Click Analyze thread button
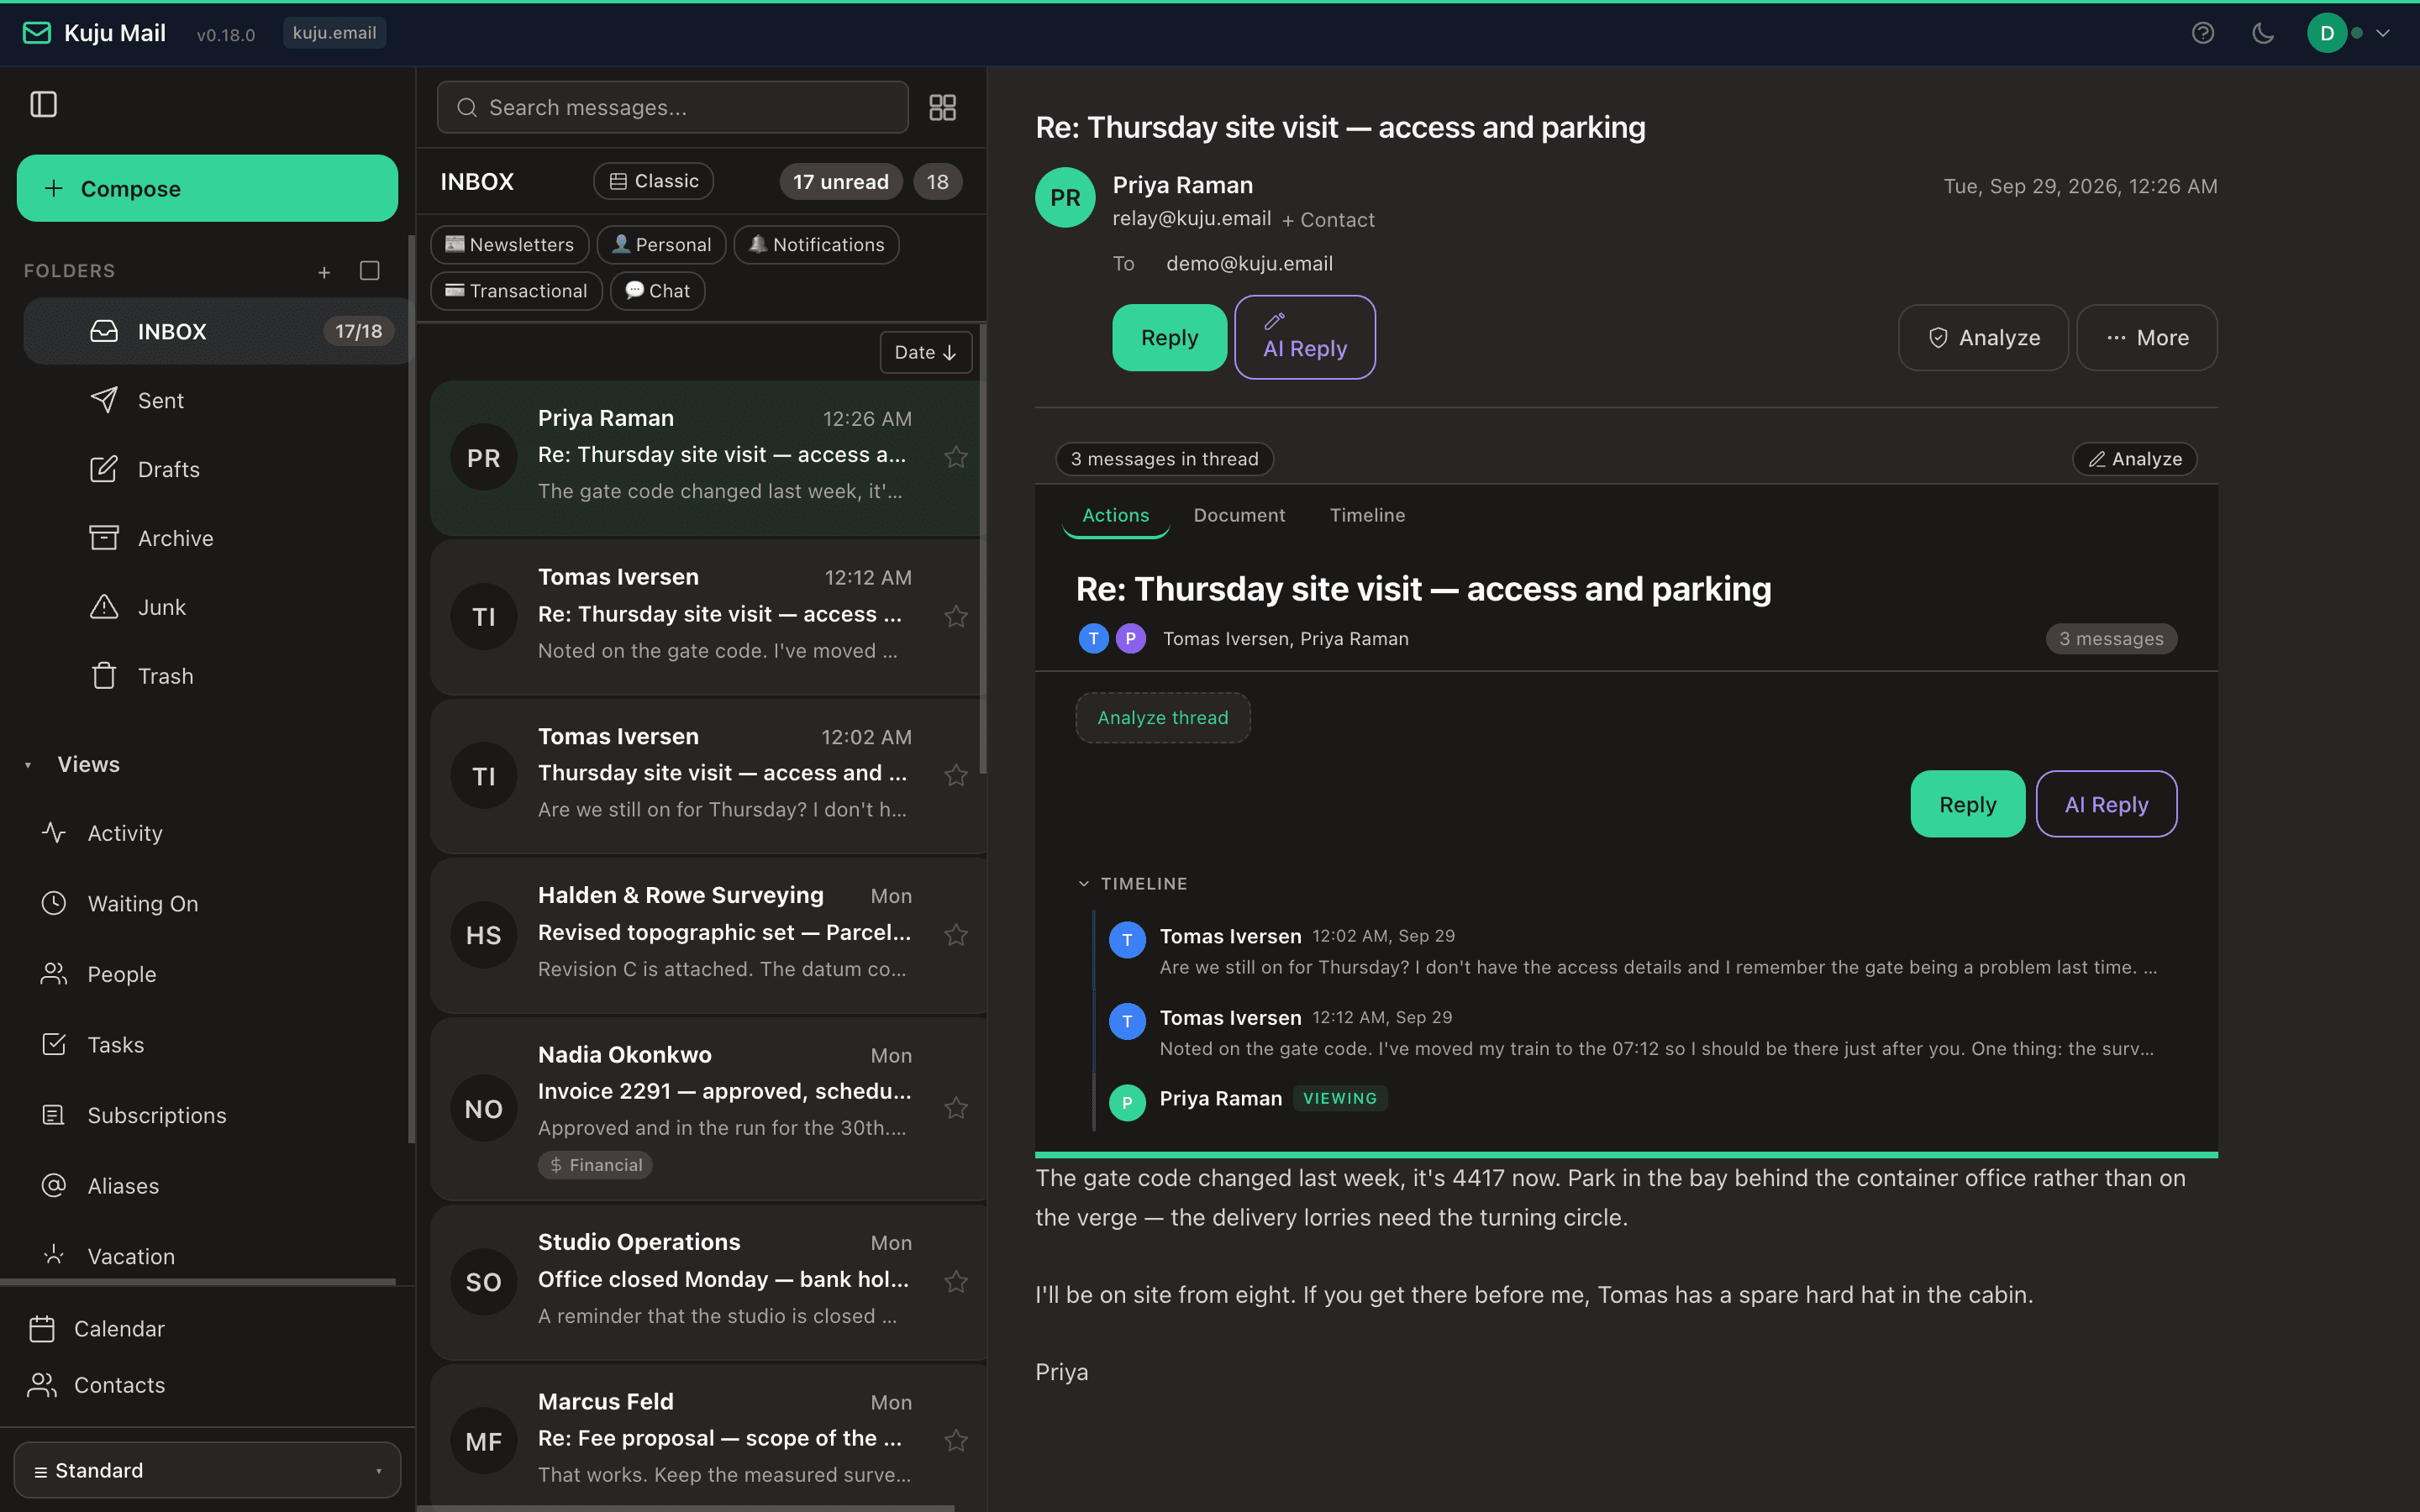 click(1163, 718)
